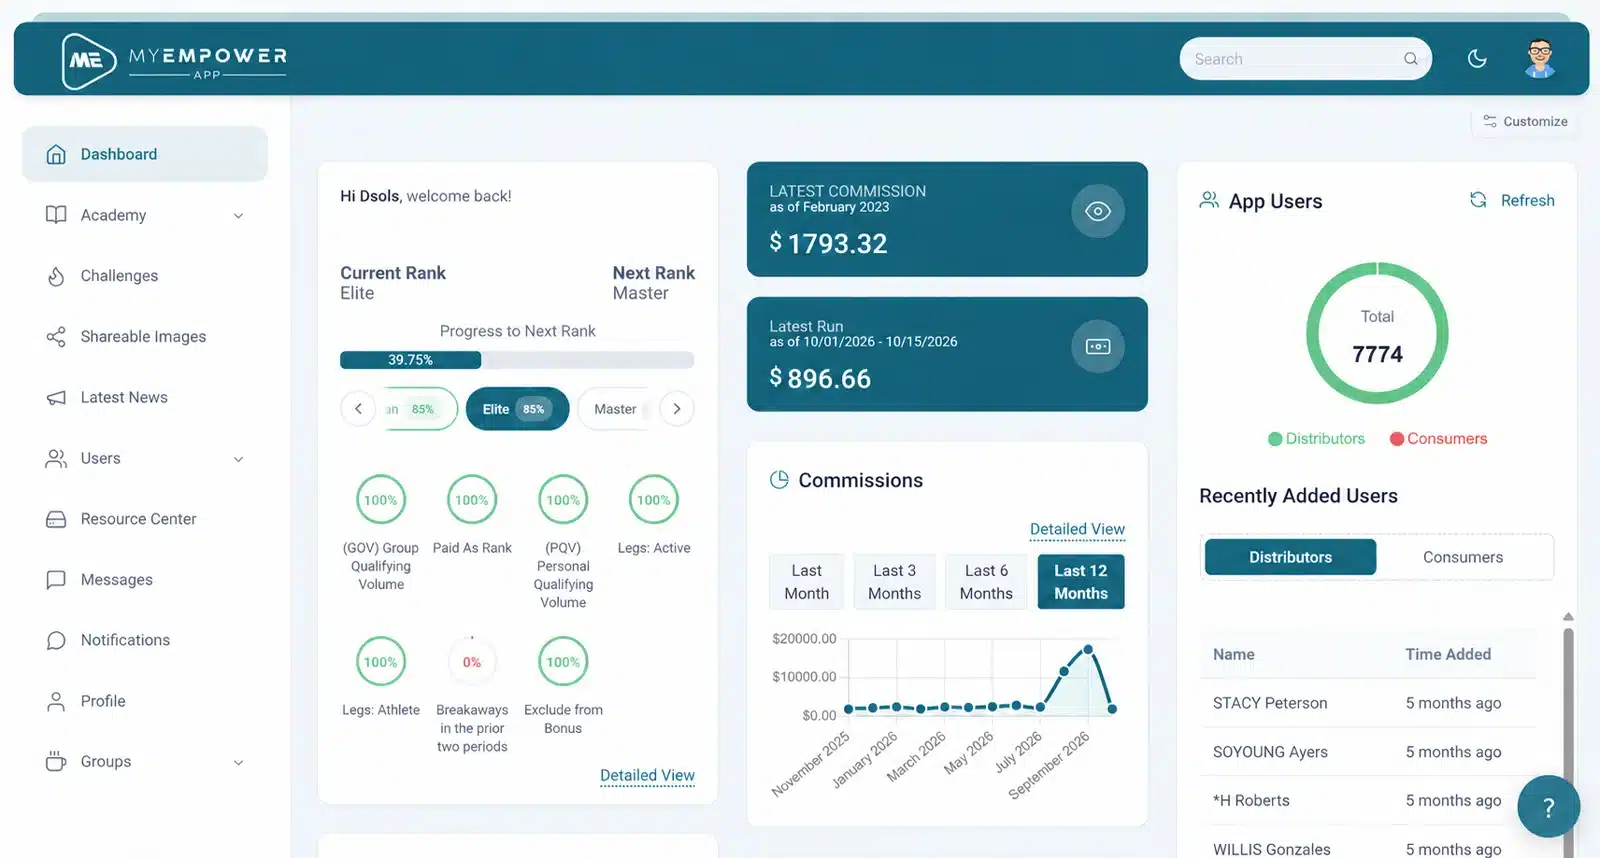This screenshot has width=1600, height=858.
Task: Toggle Distributors legend in chart
Action: click(x=1316, y=439)
